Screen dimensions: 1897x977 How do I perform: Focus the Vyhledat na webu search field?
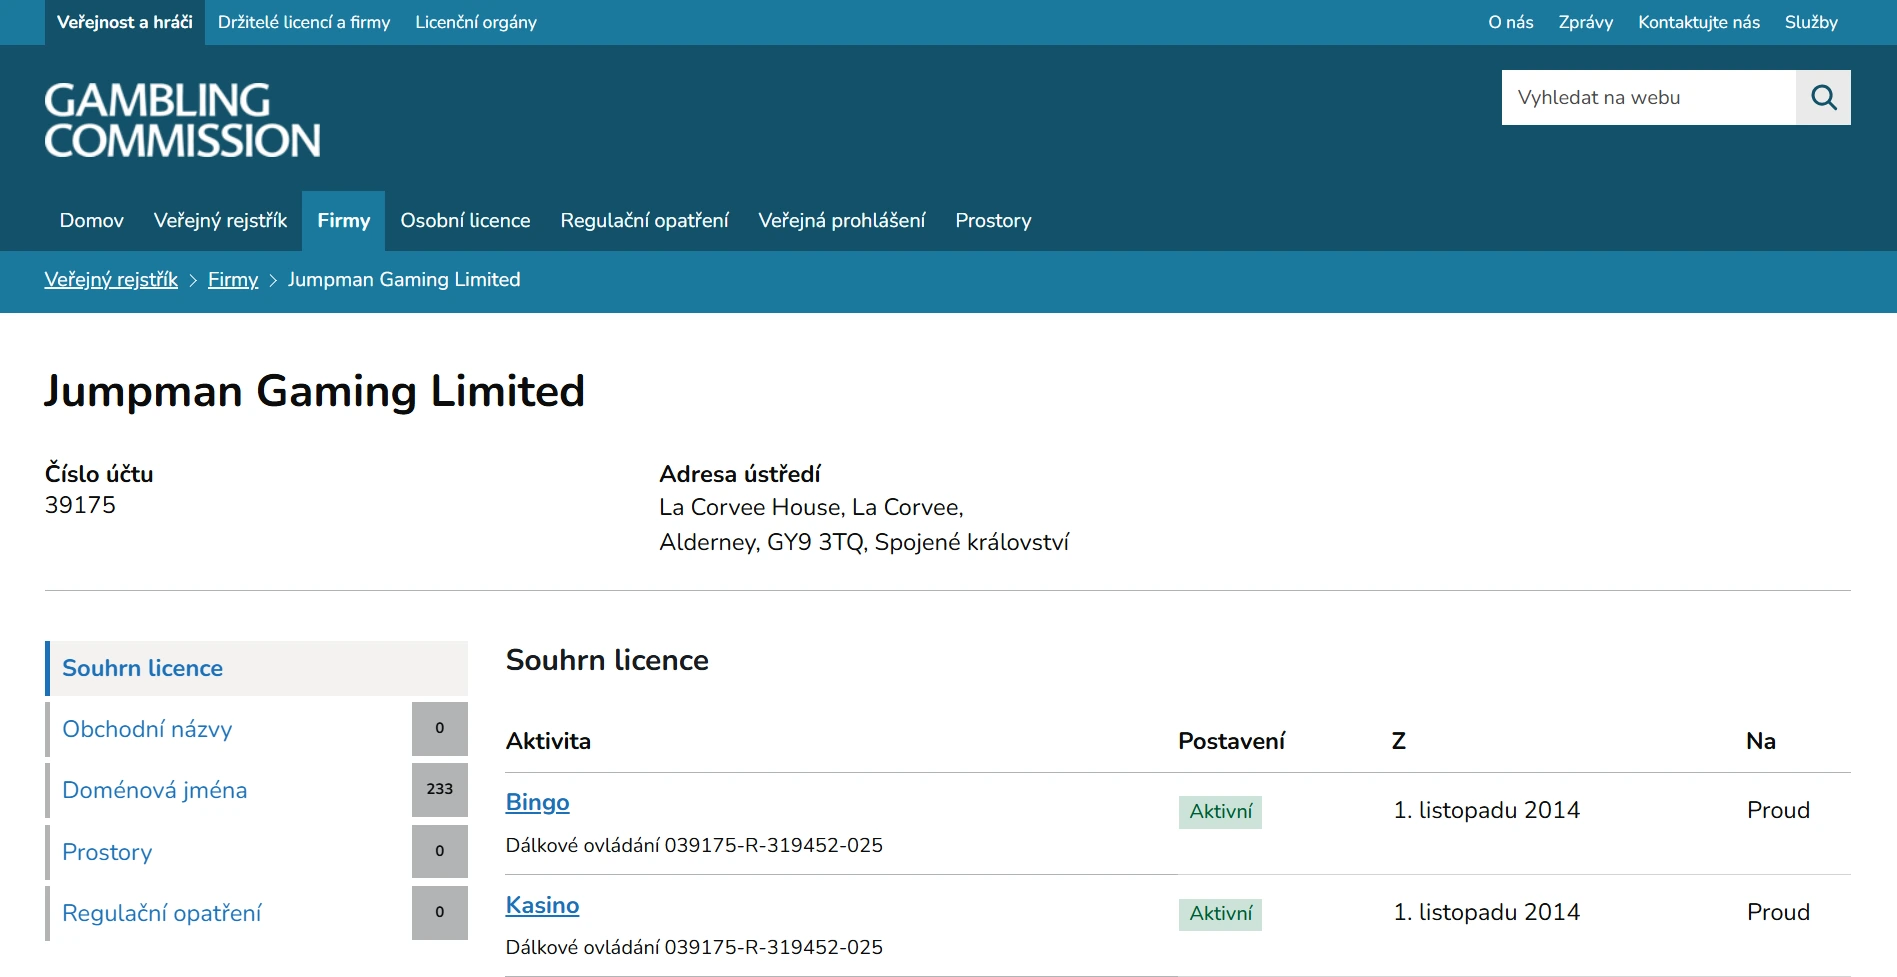[1648, 97]
